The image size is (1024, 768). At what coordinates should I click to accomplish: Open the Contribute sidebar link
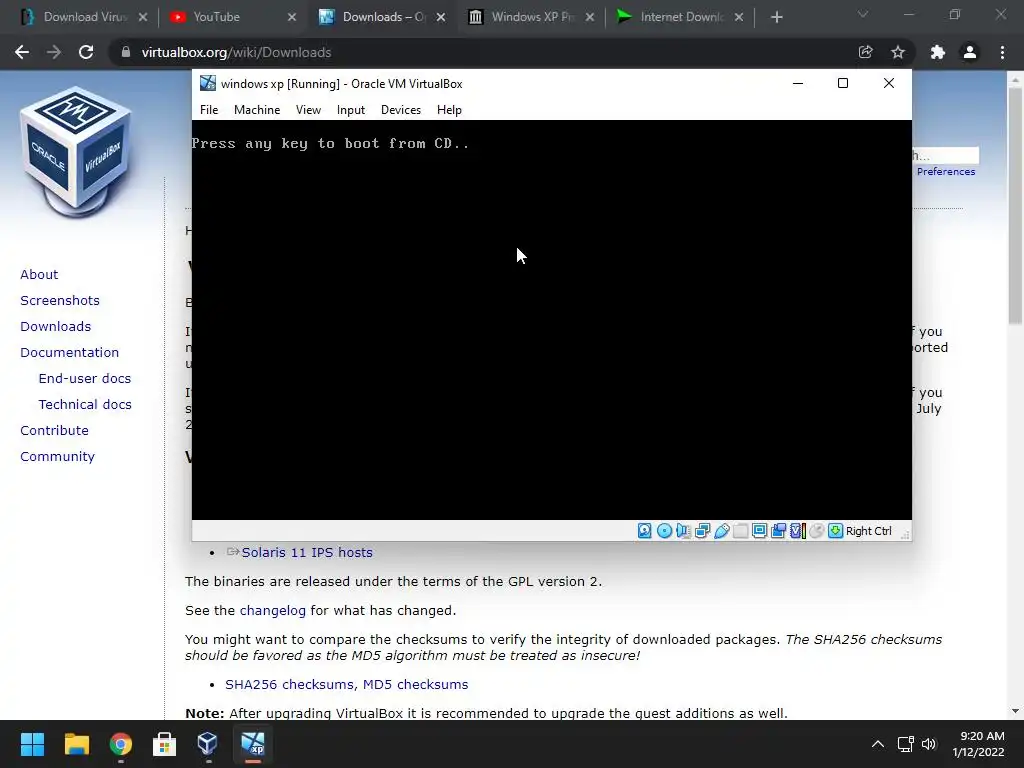click(54, 430)
